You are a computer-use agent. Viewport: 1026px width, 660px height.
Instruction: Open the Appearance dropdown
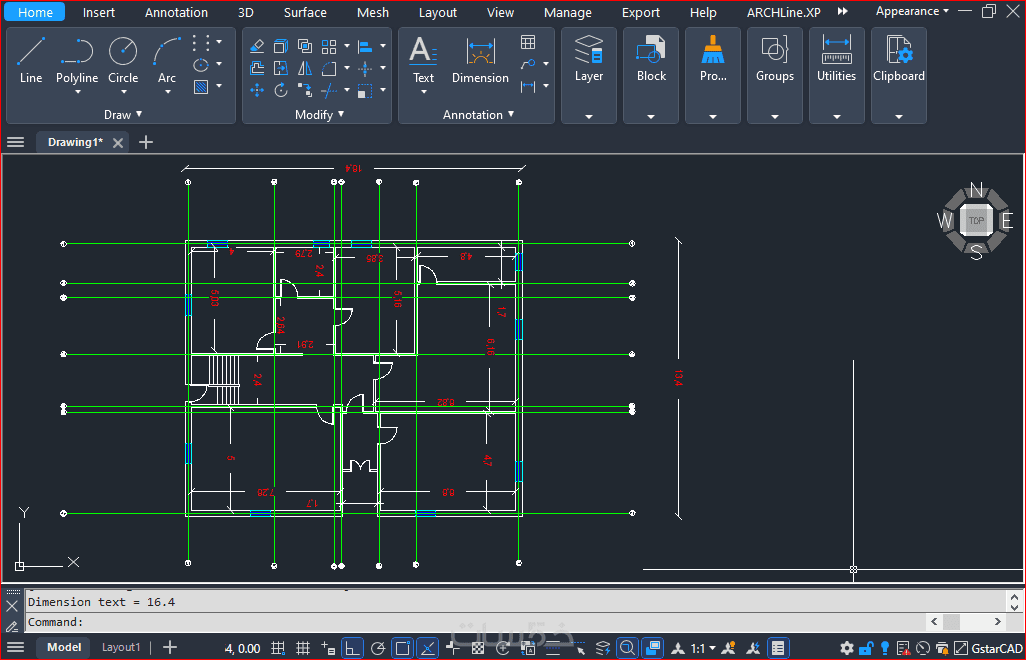coord(912,11)
